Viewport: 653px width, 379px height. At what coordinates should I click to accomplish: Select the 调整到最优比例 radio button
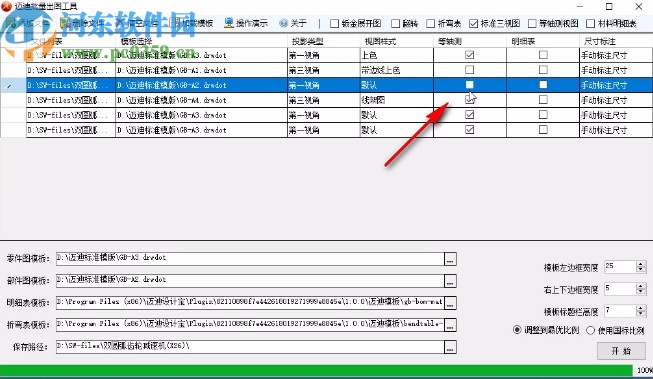(x=517, y=330)
